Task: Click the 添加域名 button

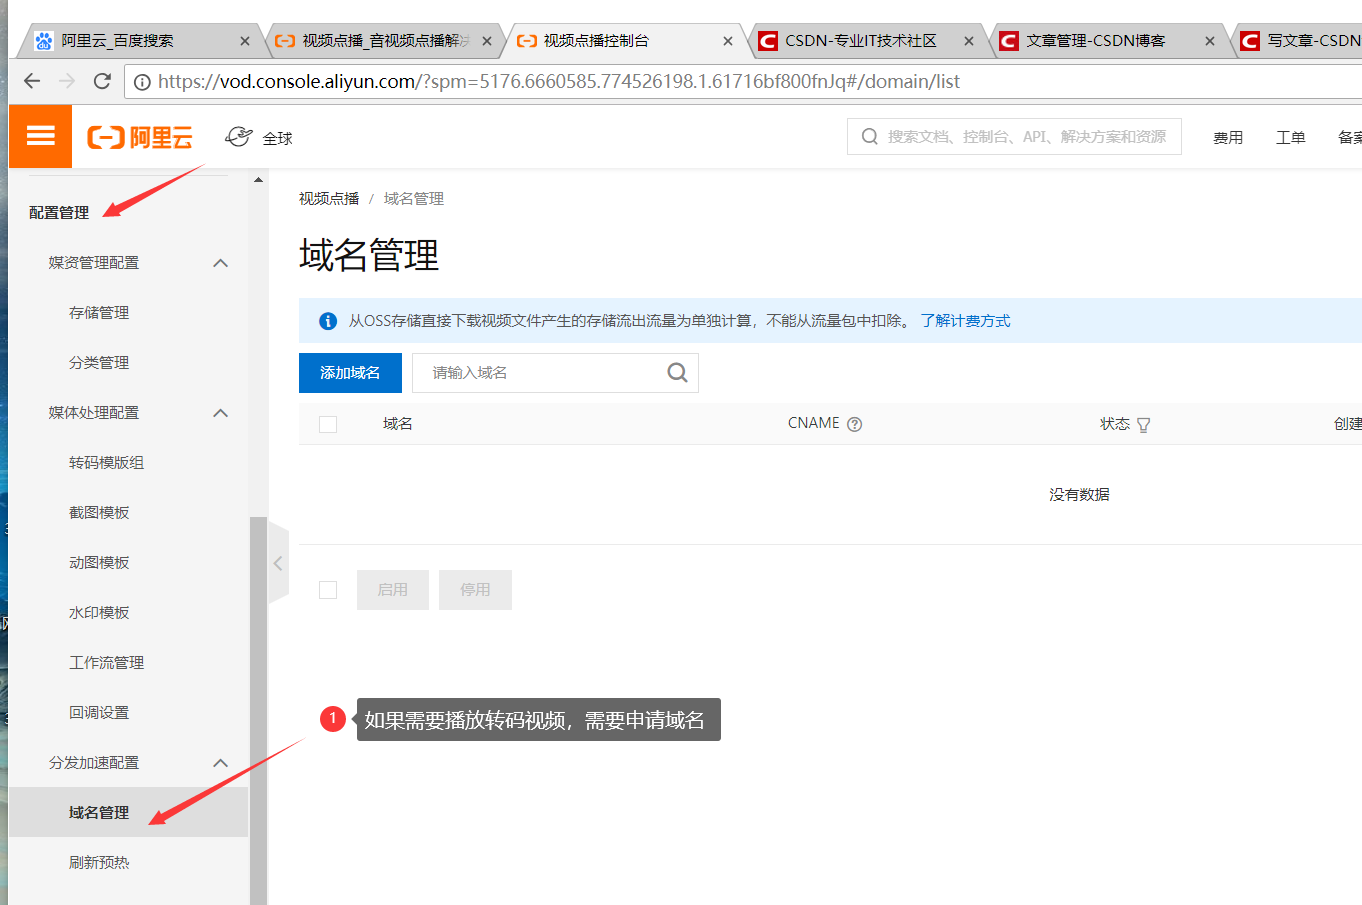Action: point(350,372)
